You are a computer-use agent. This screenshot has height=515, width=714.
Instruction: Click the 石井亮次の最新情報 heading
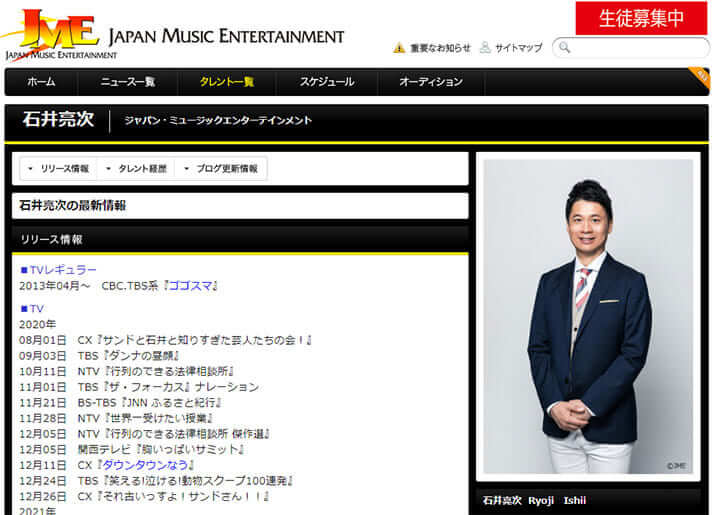pyautogui.click(x=73, y=206)
